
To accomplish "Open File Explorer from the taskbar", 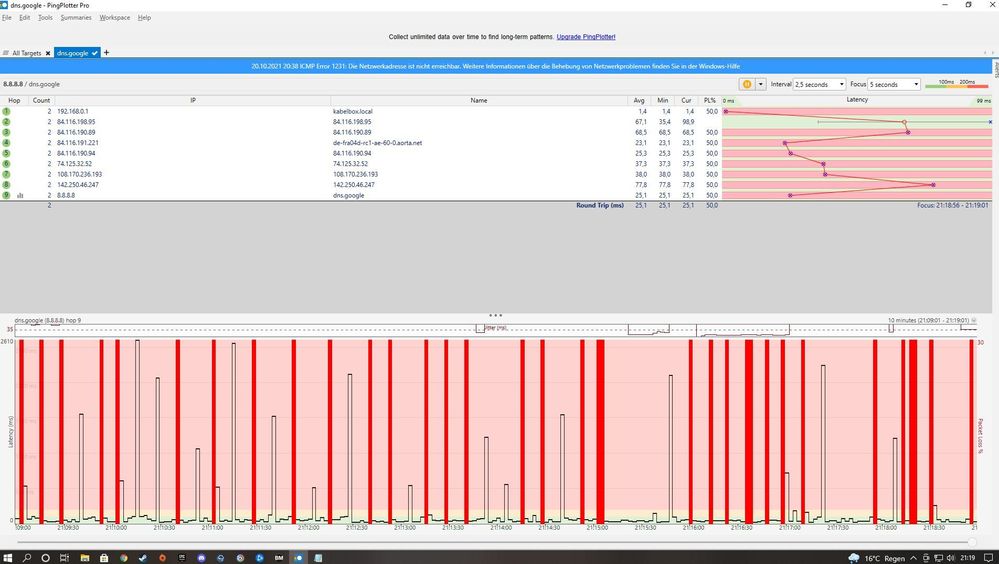I will tap(84, 558).
